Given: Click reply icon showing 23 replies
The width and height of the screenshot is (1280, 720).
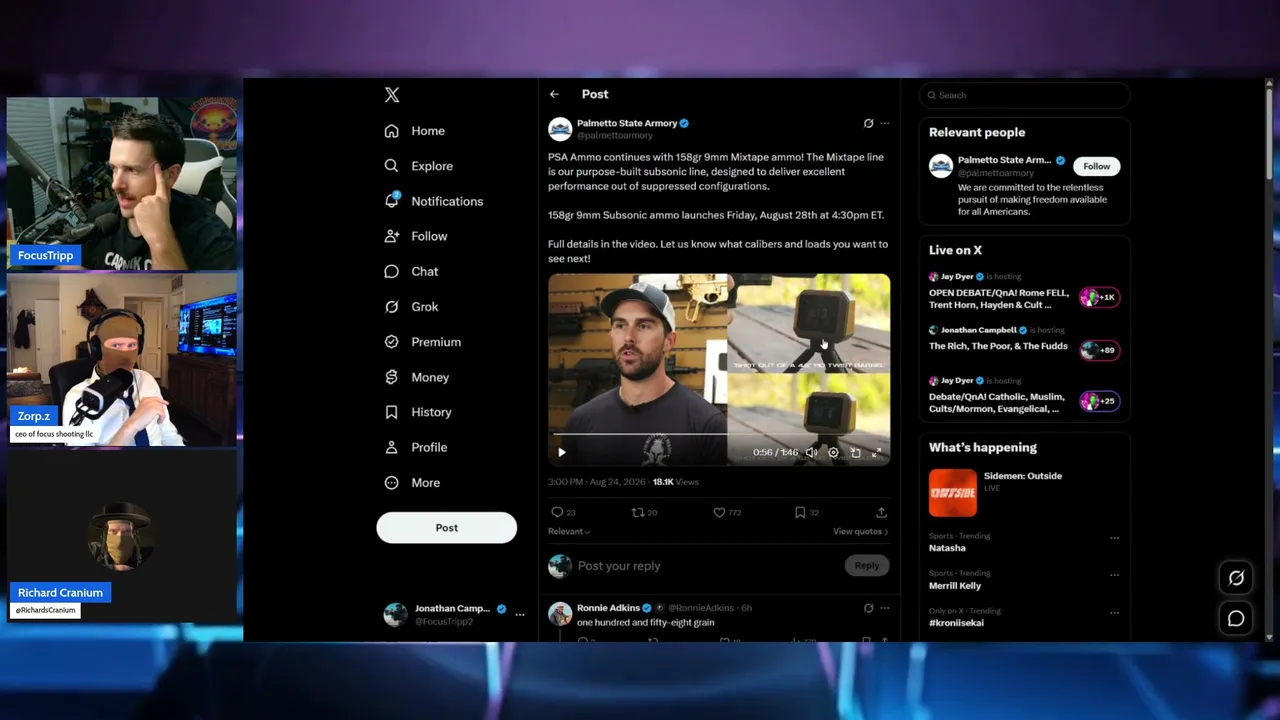Looking at the screenshot, I should coord(564,512).
